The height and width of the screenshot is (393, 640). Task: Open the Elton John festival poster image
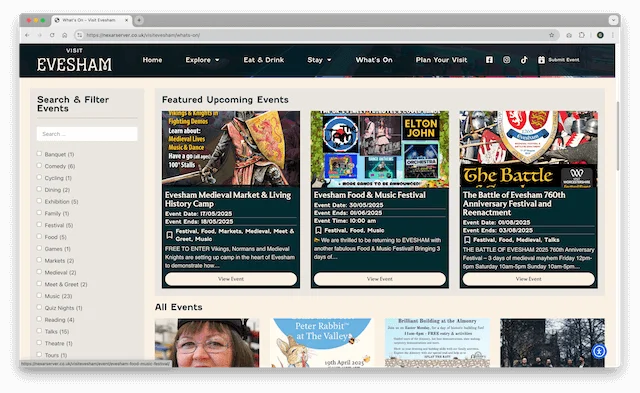coord(380,149)
